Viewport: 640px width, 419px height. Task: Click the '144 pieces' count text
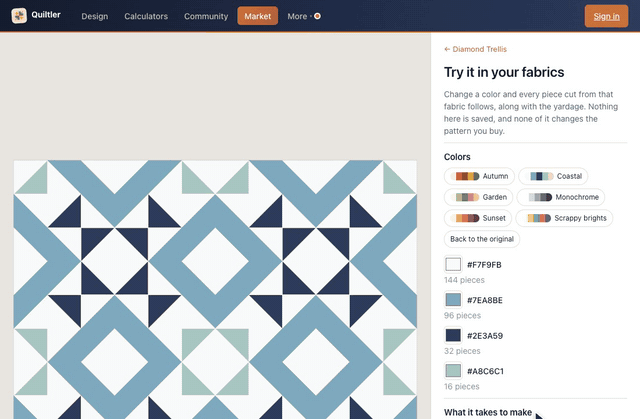tap(464, 280)
